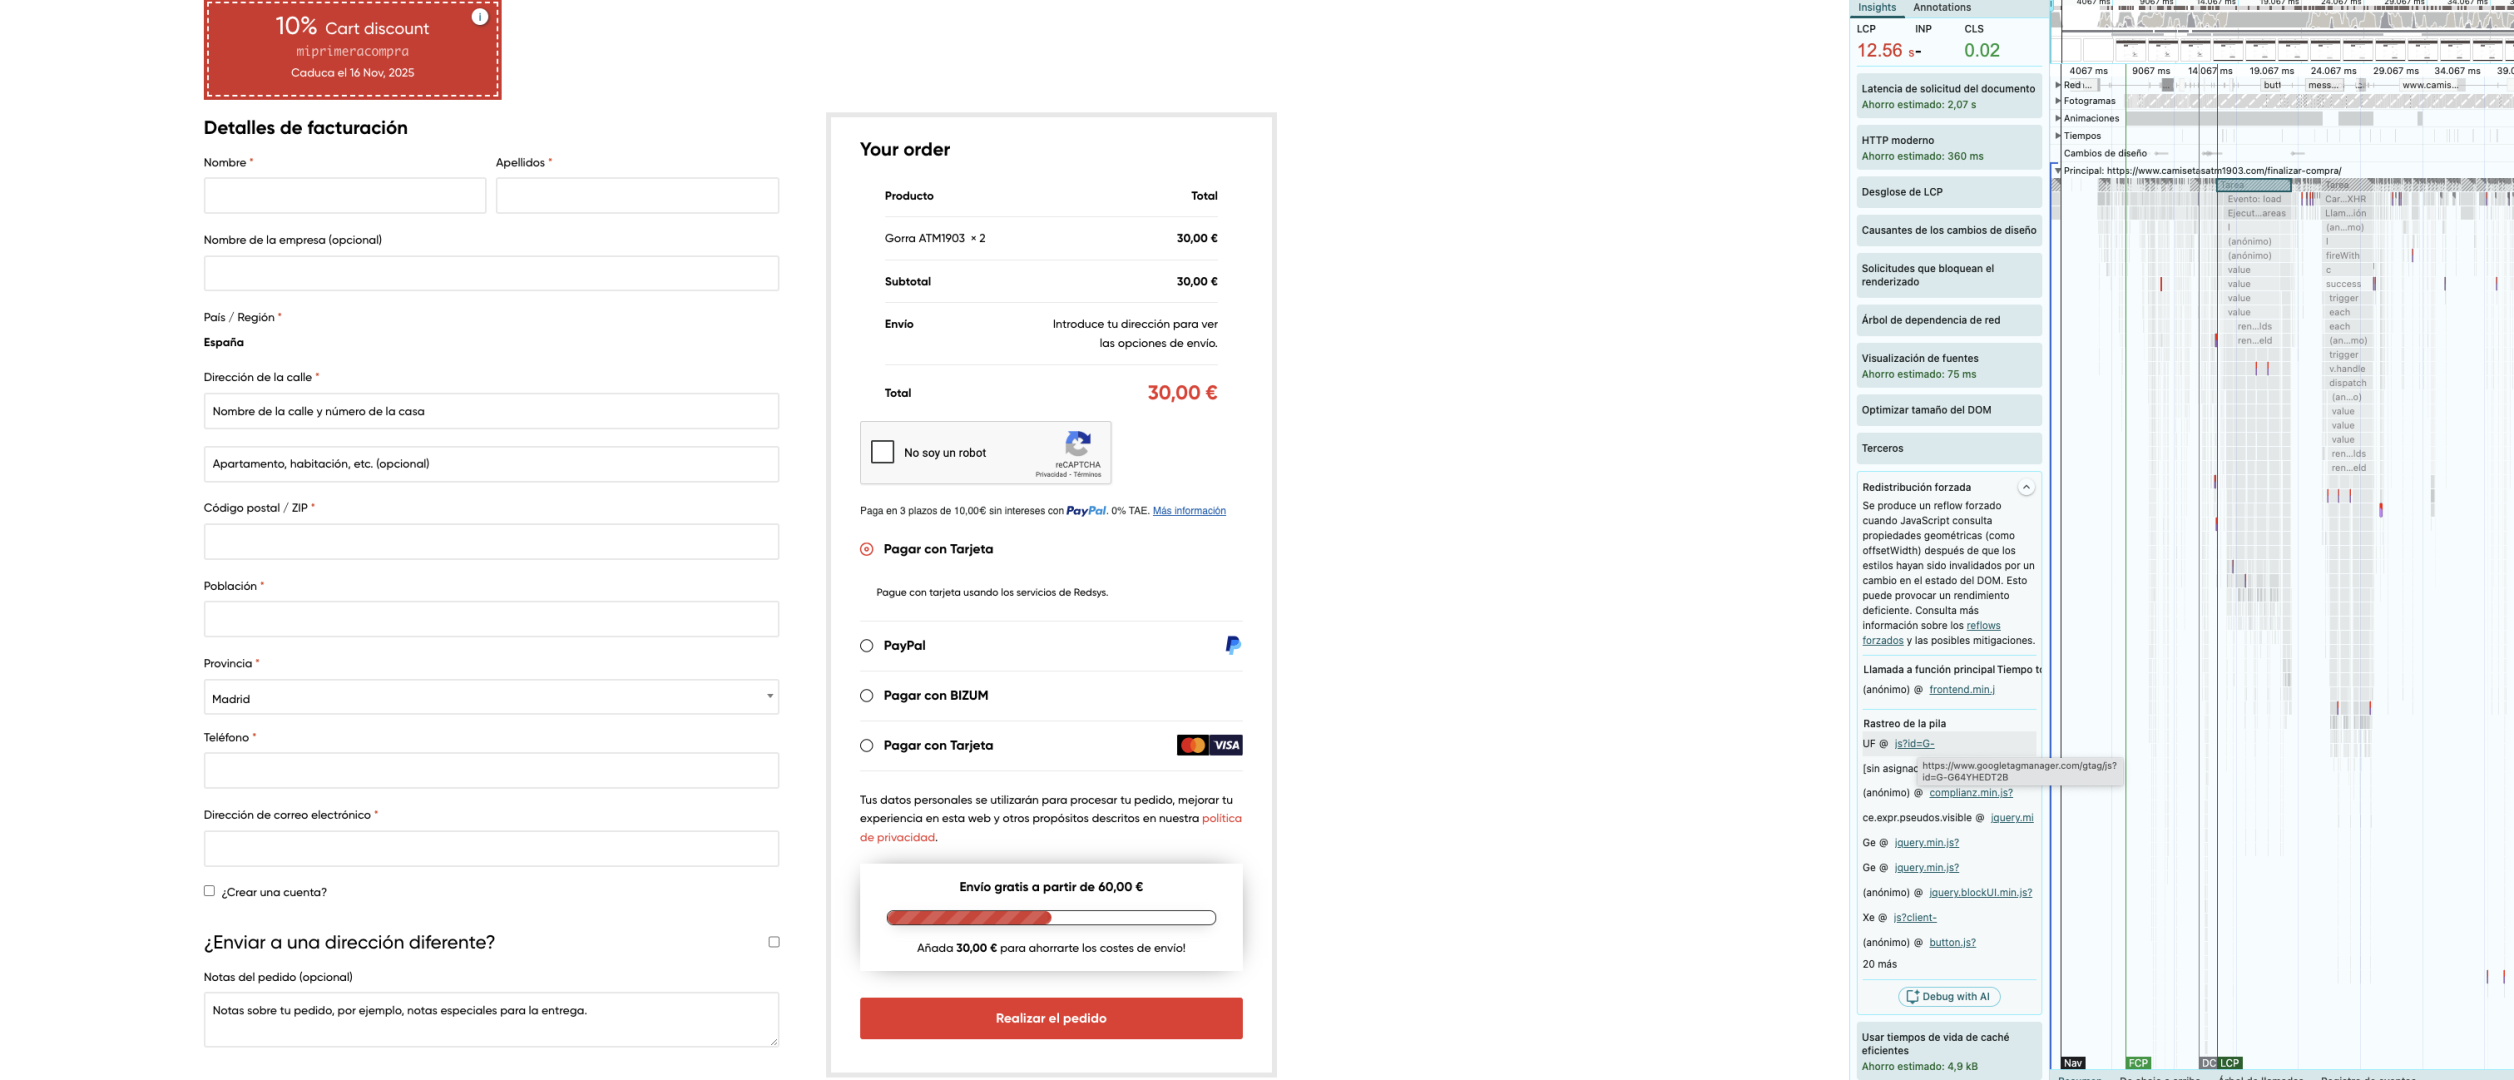Open the Provincia dropdown showing Madrid
2514x1080 pixels.
491,698
